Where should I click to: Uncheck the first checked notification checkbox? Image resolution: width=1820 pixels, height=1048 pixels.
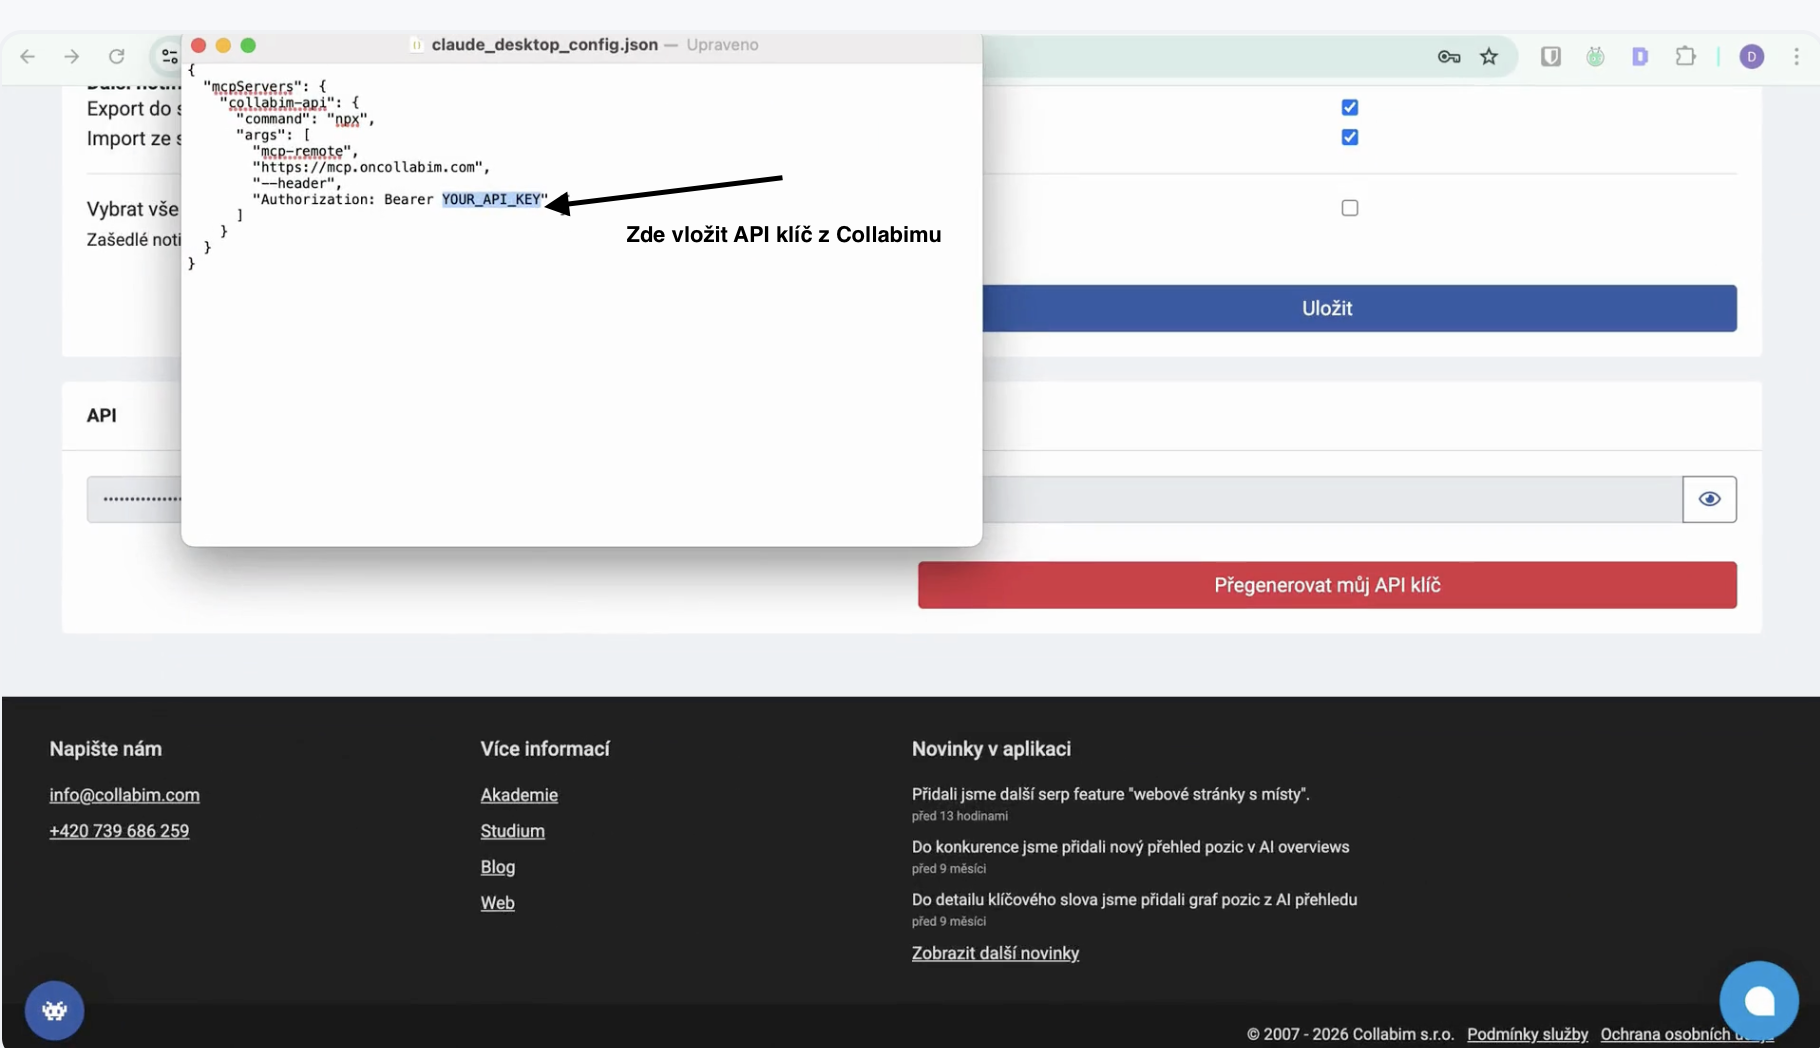(1350, 107)
